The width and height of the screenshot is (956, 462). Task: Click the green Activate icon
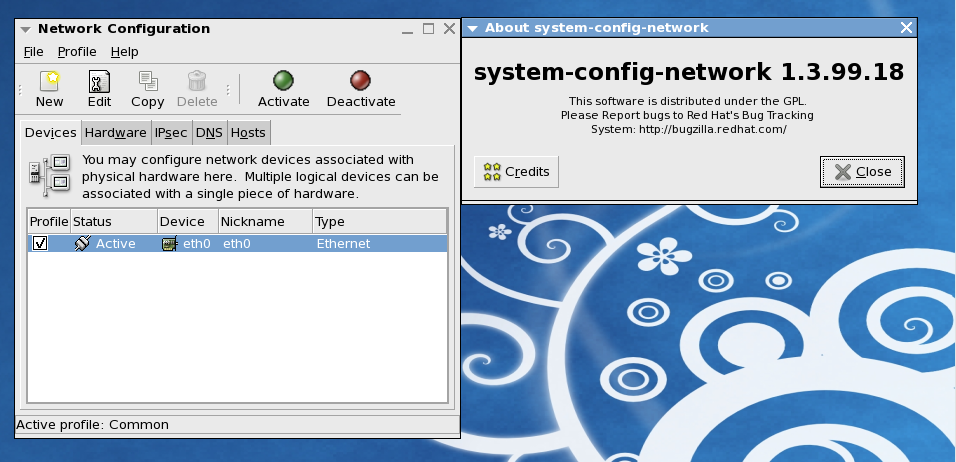(284, 80)
